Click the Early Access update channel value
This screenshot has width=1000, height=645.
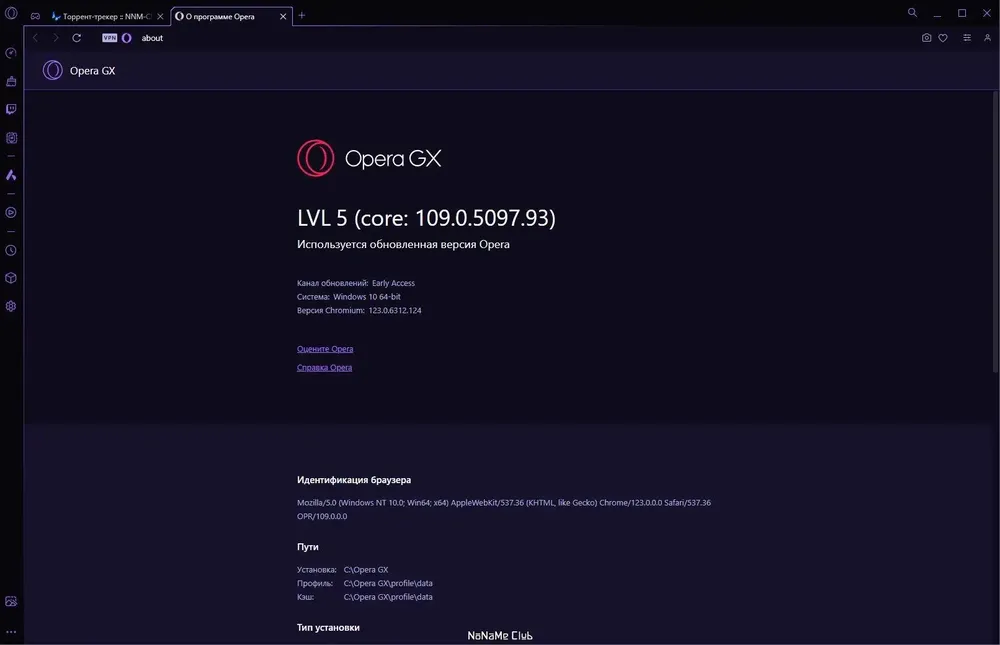[x=393, y=283]
